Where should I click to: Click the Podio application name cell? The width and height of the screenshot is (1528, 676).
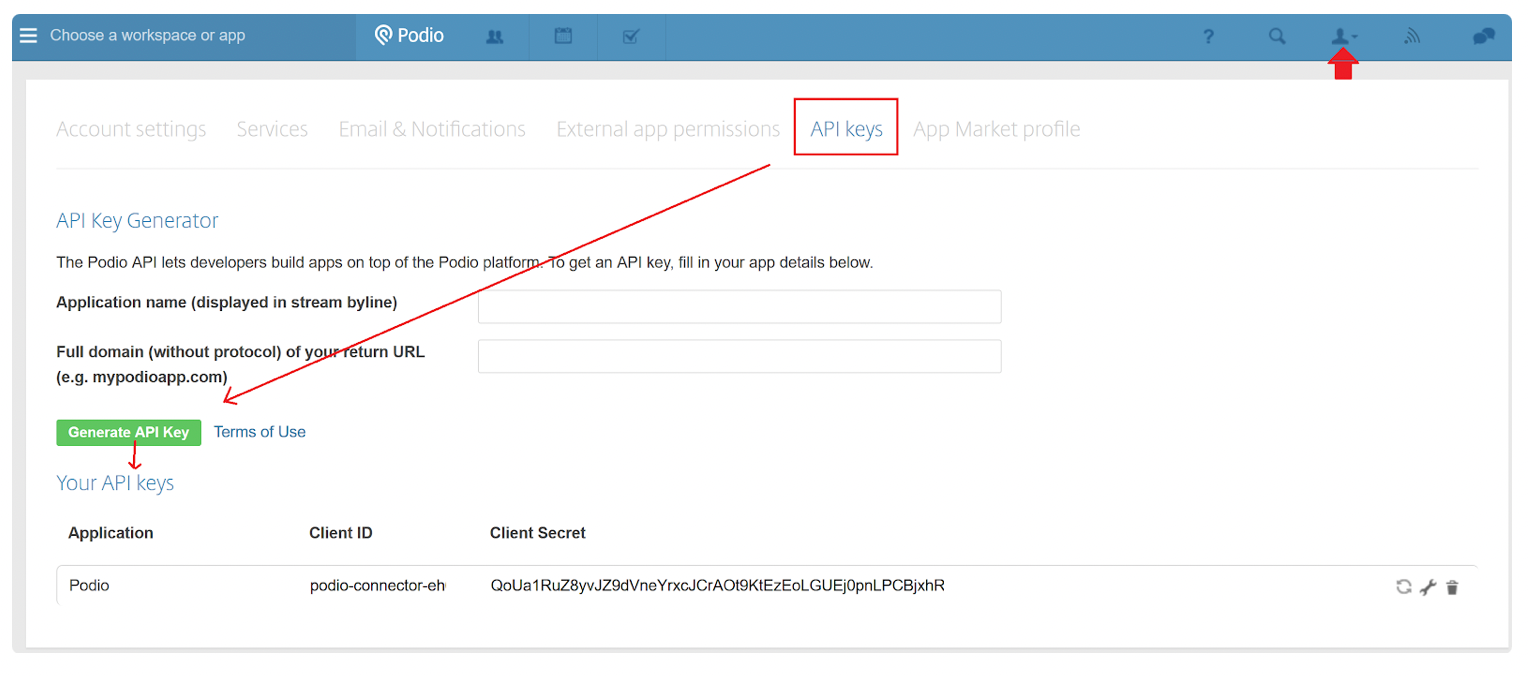point(89,586)
